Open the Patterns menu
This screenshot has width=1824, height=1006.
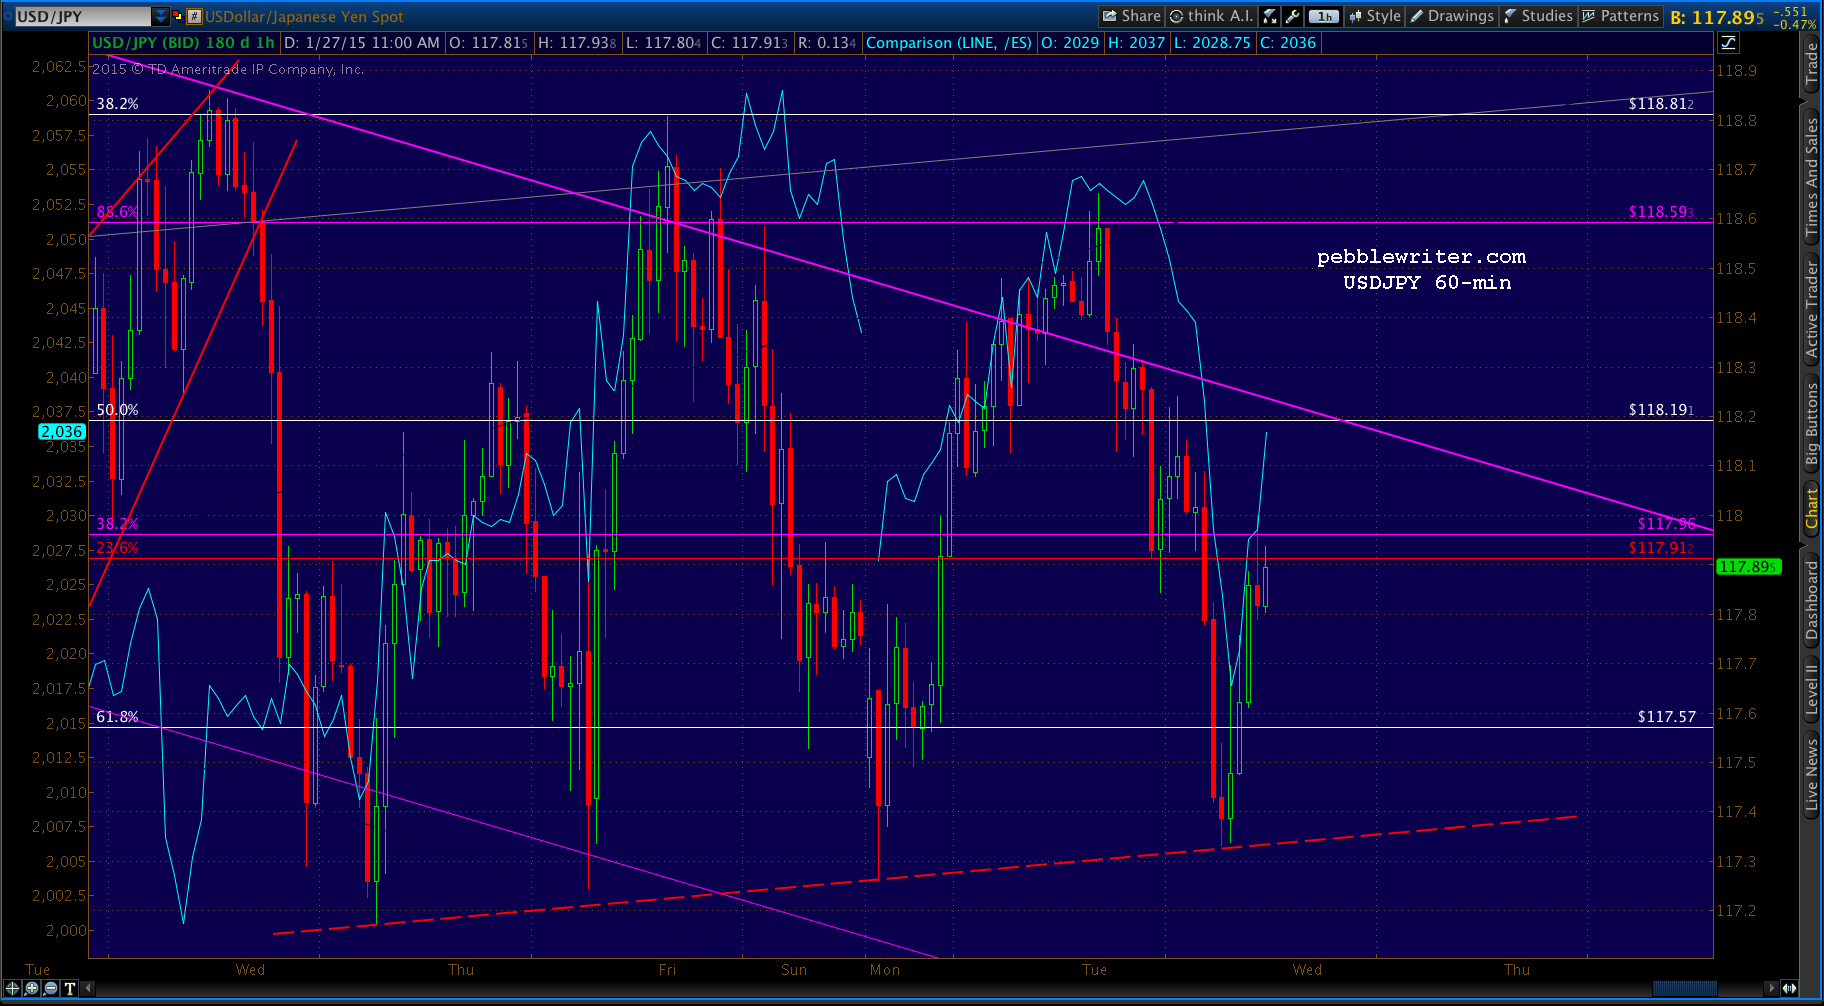(x=1620, y=16)
